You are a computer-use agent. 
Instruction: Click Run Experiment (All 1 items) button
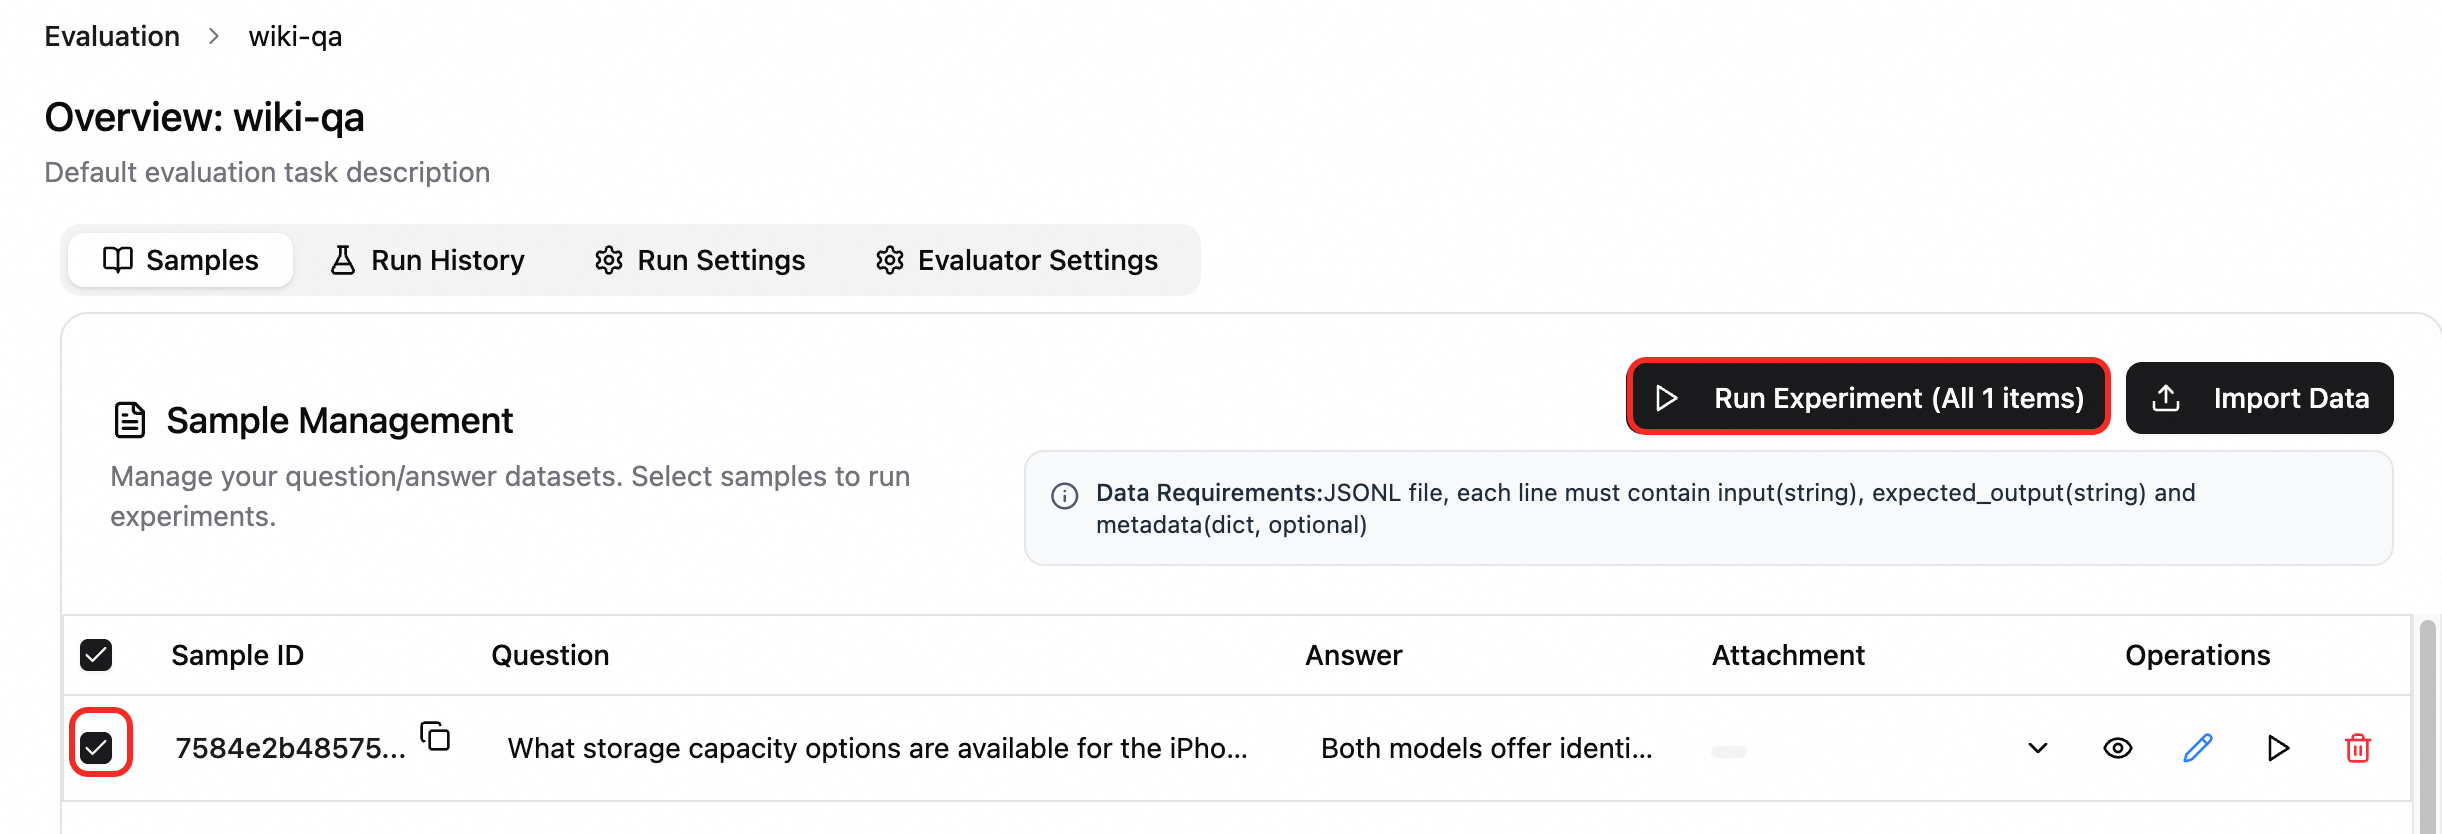point(1867,398)
